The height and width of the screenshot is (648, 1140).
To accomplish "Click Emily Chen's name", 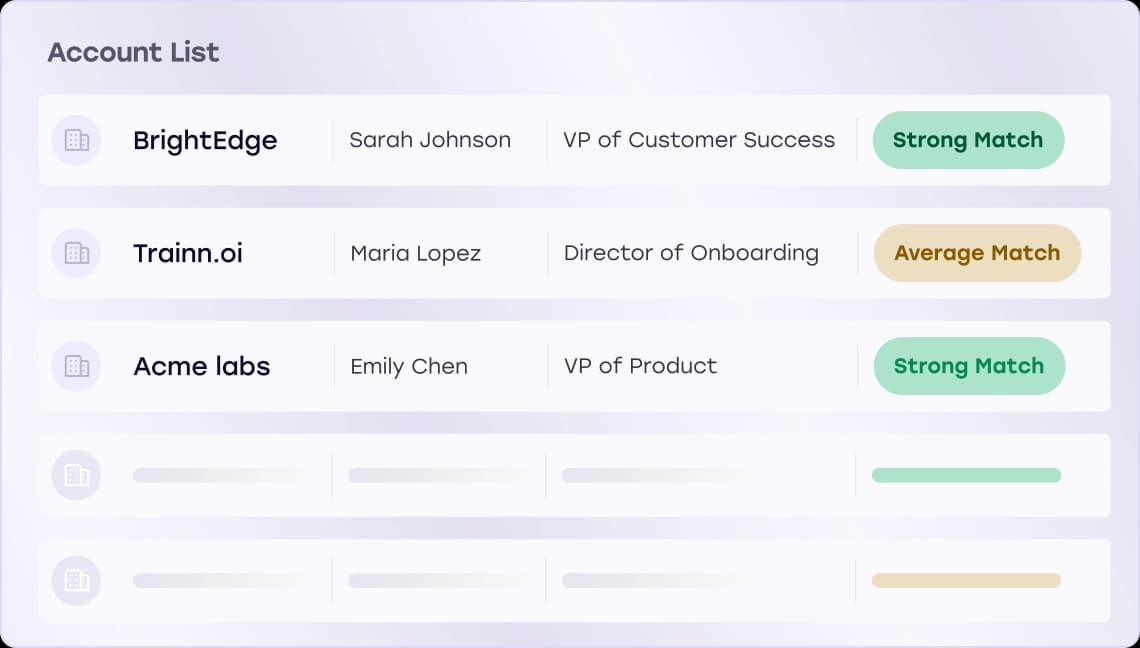I will (408, 366).
